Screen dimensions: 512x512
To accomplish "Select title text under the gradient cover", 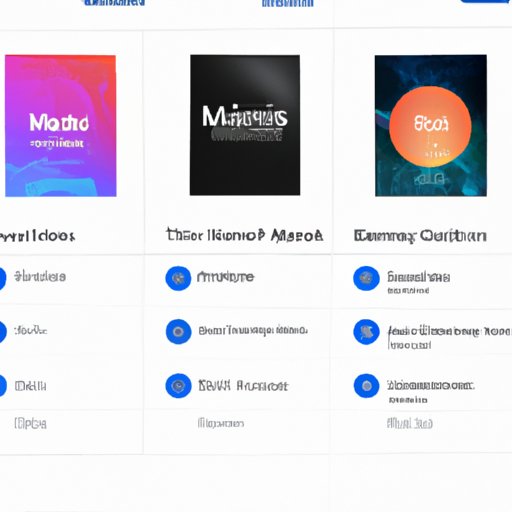I will (37, 236).
